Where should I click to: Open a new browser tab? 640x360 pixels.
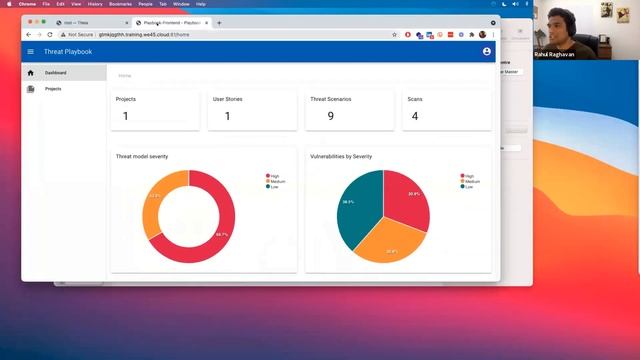coord(219,23)
